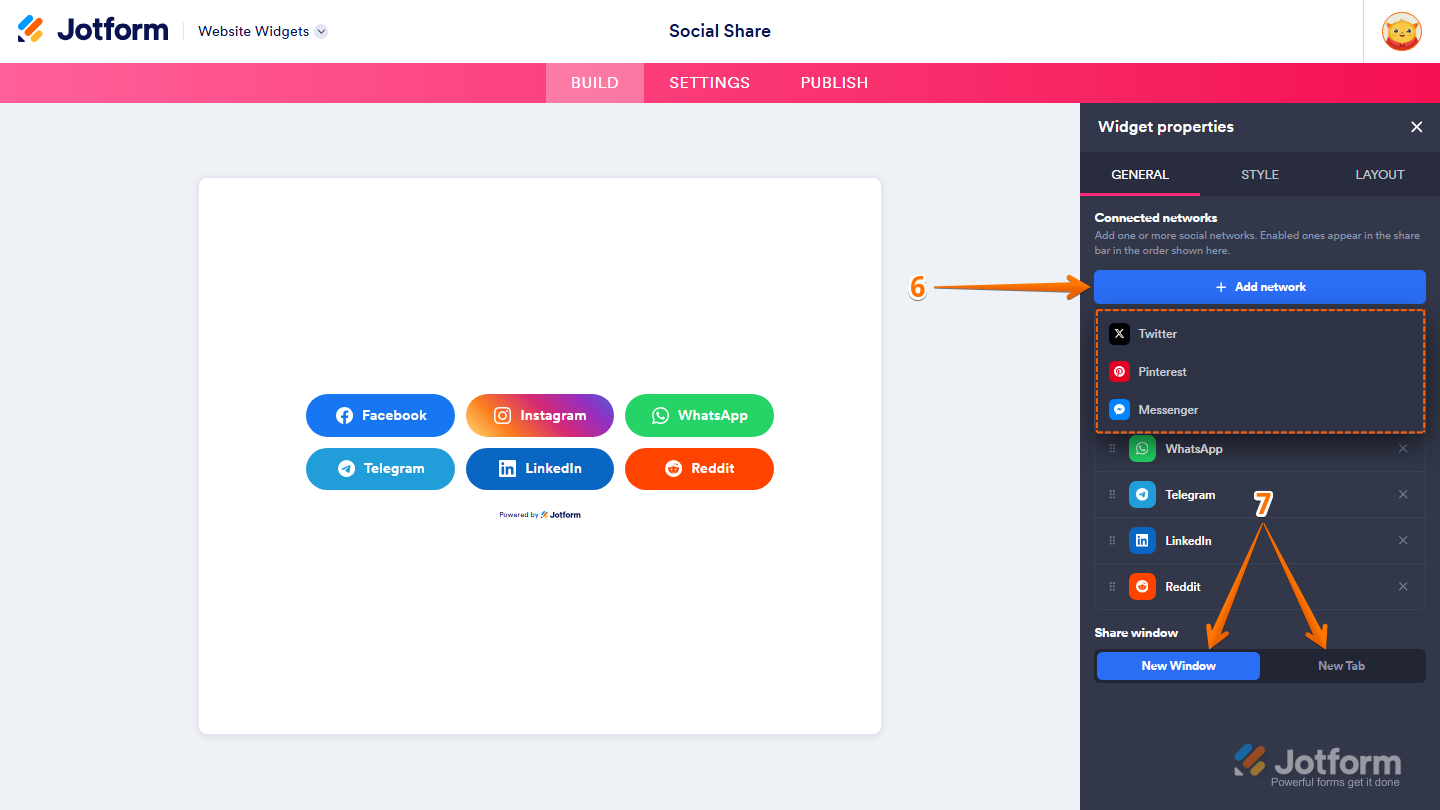Switch to the SETTINGS tab
The height and width of the screenshot is (810, 1440).
[x=710, y=83]
